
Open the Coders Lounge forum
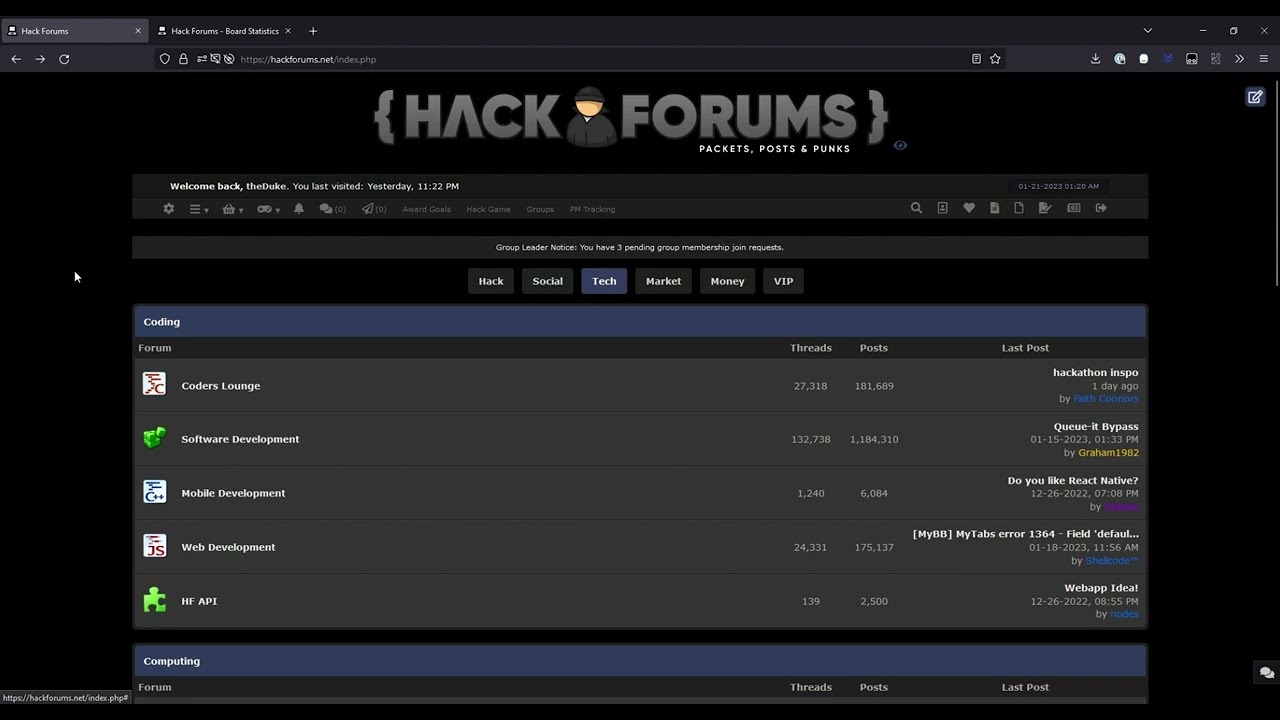pos(221,386)
